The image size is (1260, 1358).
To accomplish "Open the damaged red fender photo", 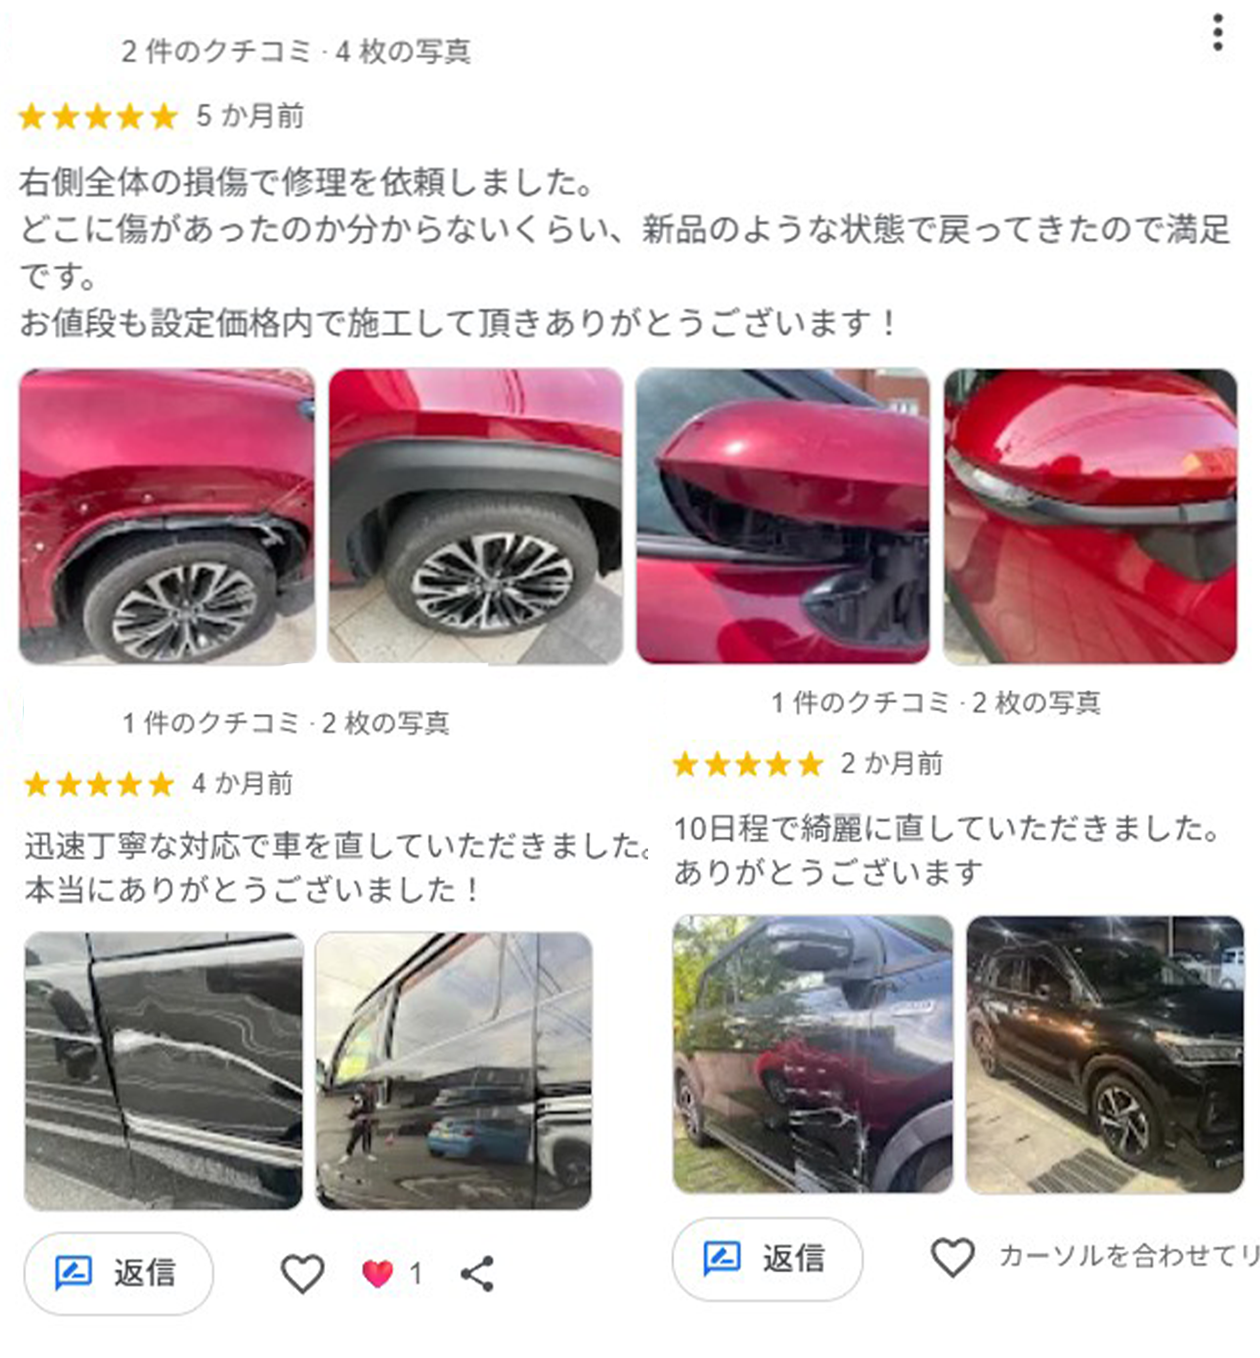I will pyautogui.click(x=167, y=516).
